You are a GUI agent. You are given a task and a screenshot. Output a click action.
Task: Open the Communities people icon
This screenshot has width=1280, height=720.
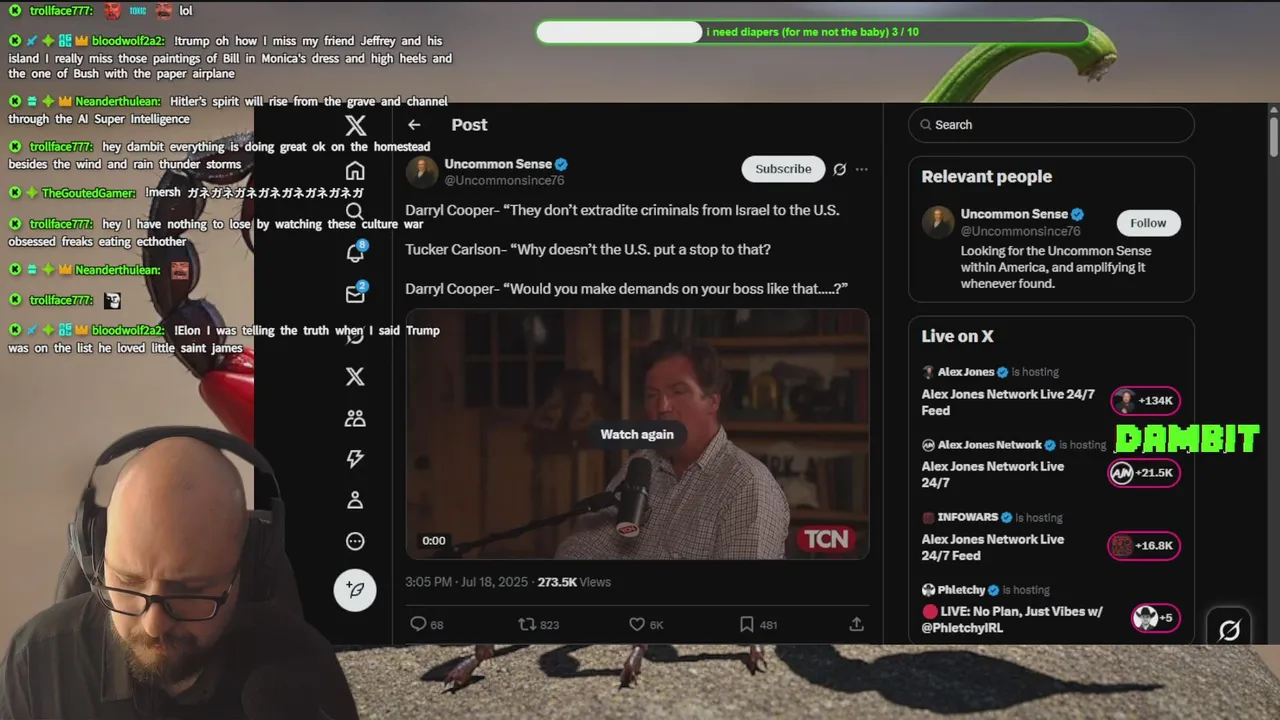tap(355, 418)
